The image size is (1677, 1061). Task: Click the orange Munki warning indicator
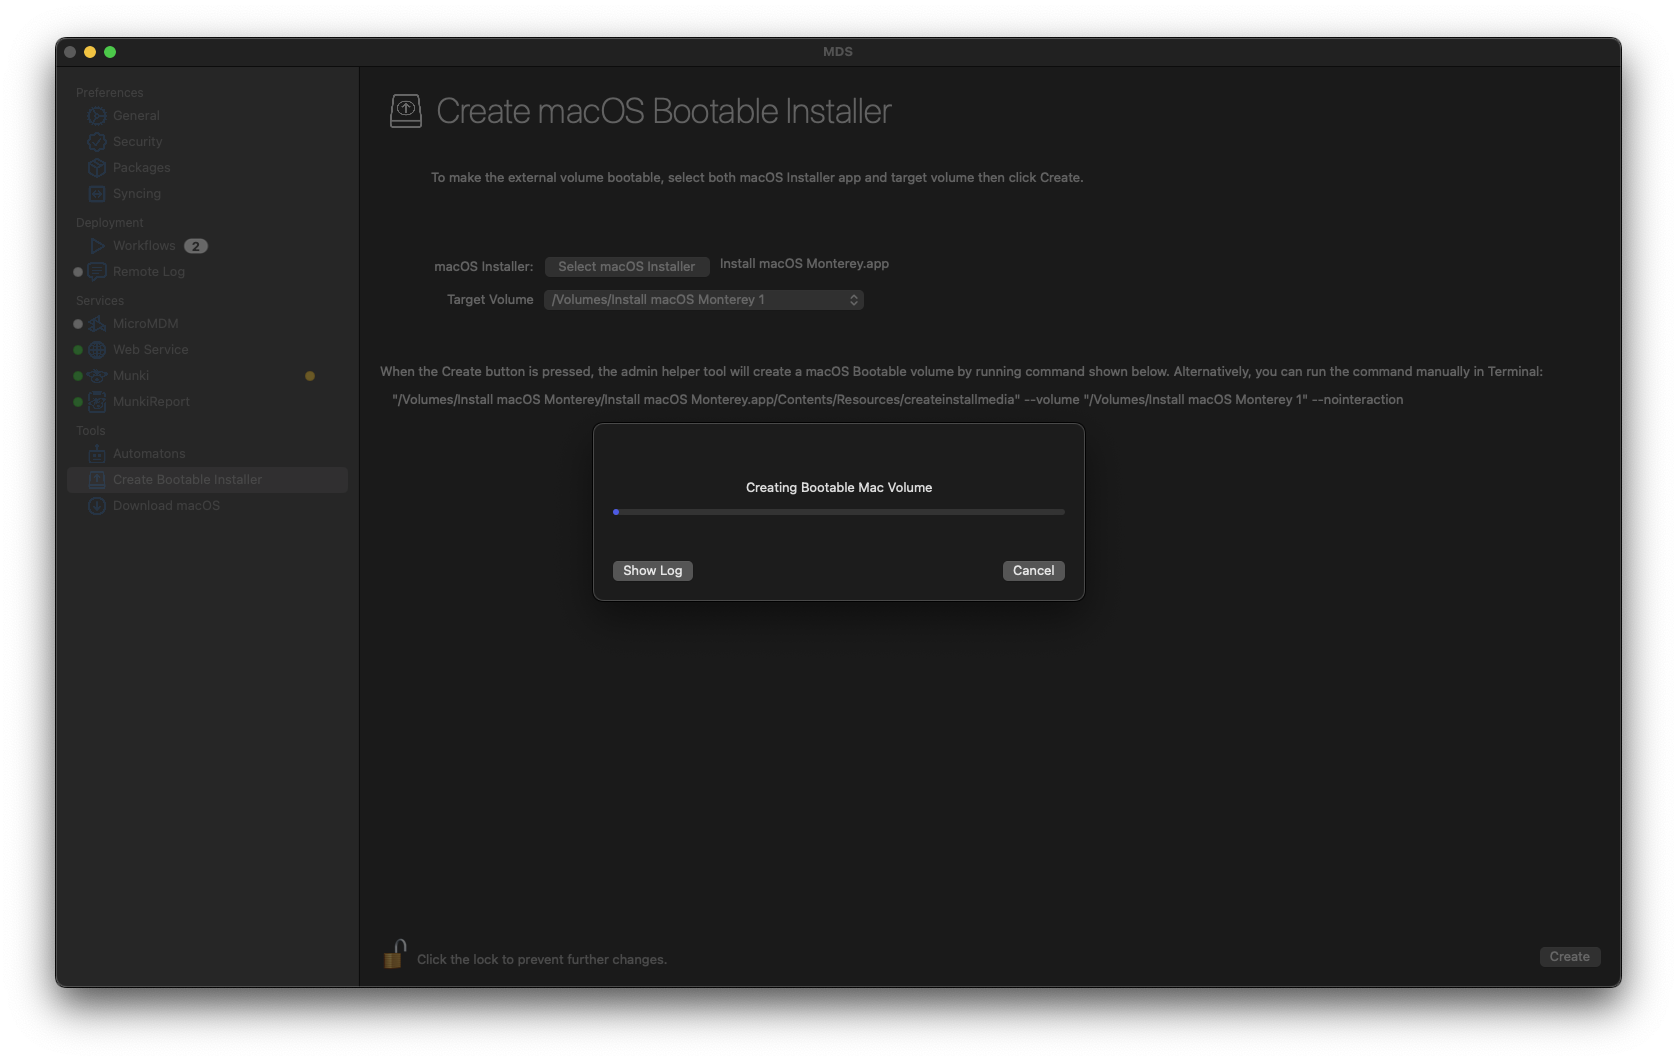[310, 376]
